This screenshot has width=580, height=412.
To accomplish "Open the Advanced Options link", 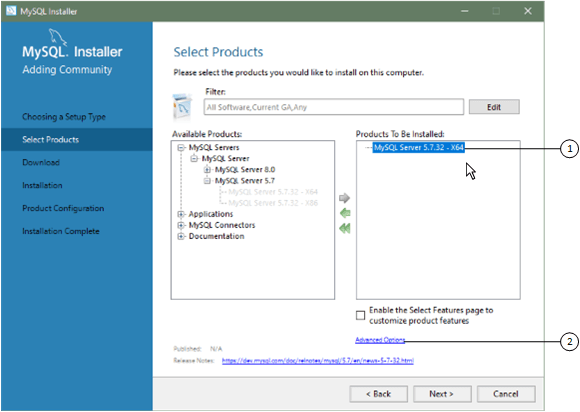I will pyautogui.click(x=380, y=340).
